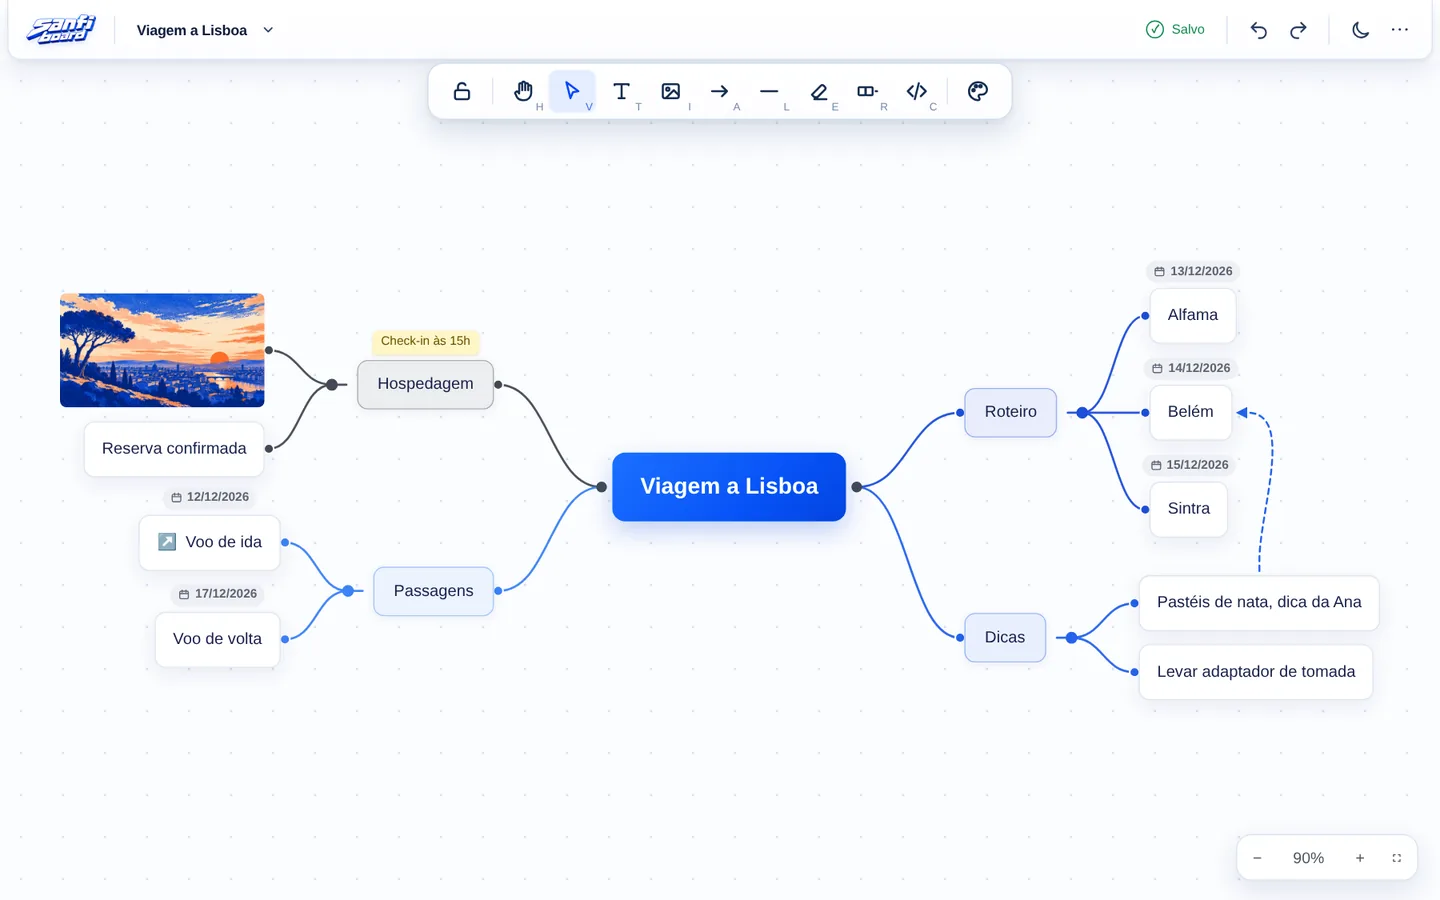Select the Belém node
The height and width of the screenshot is (900, 1440).
[1191, 412]
